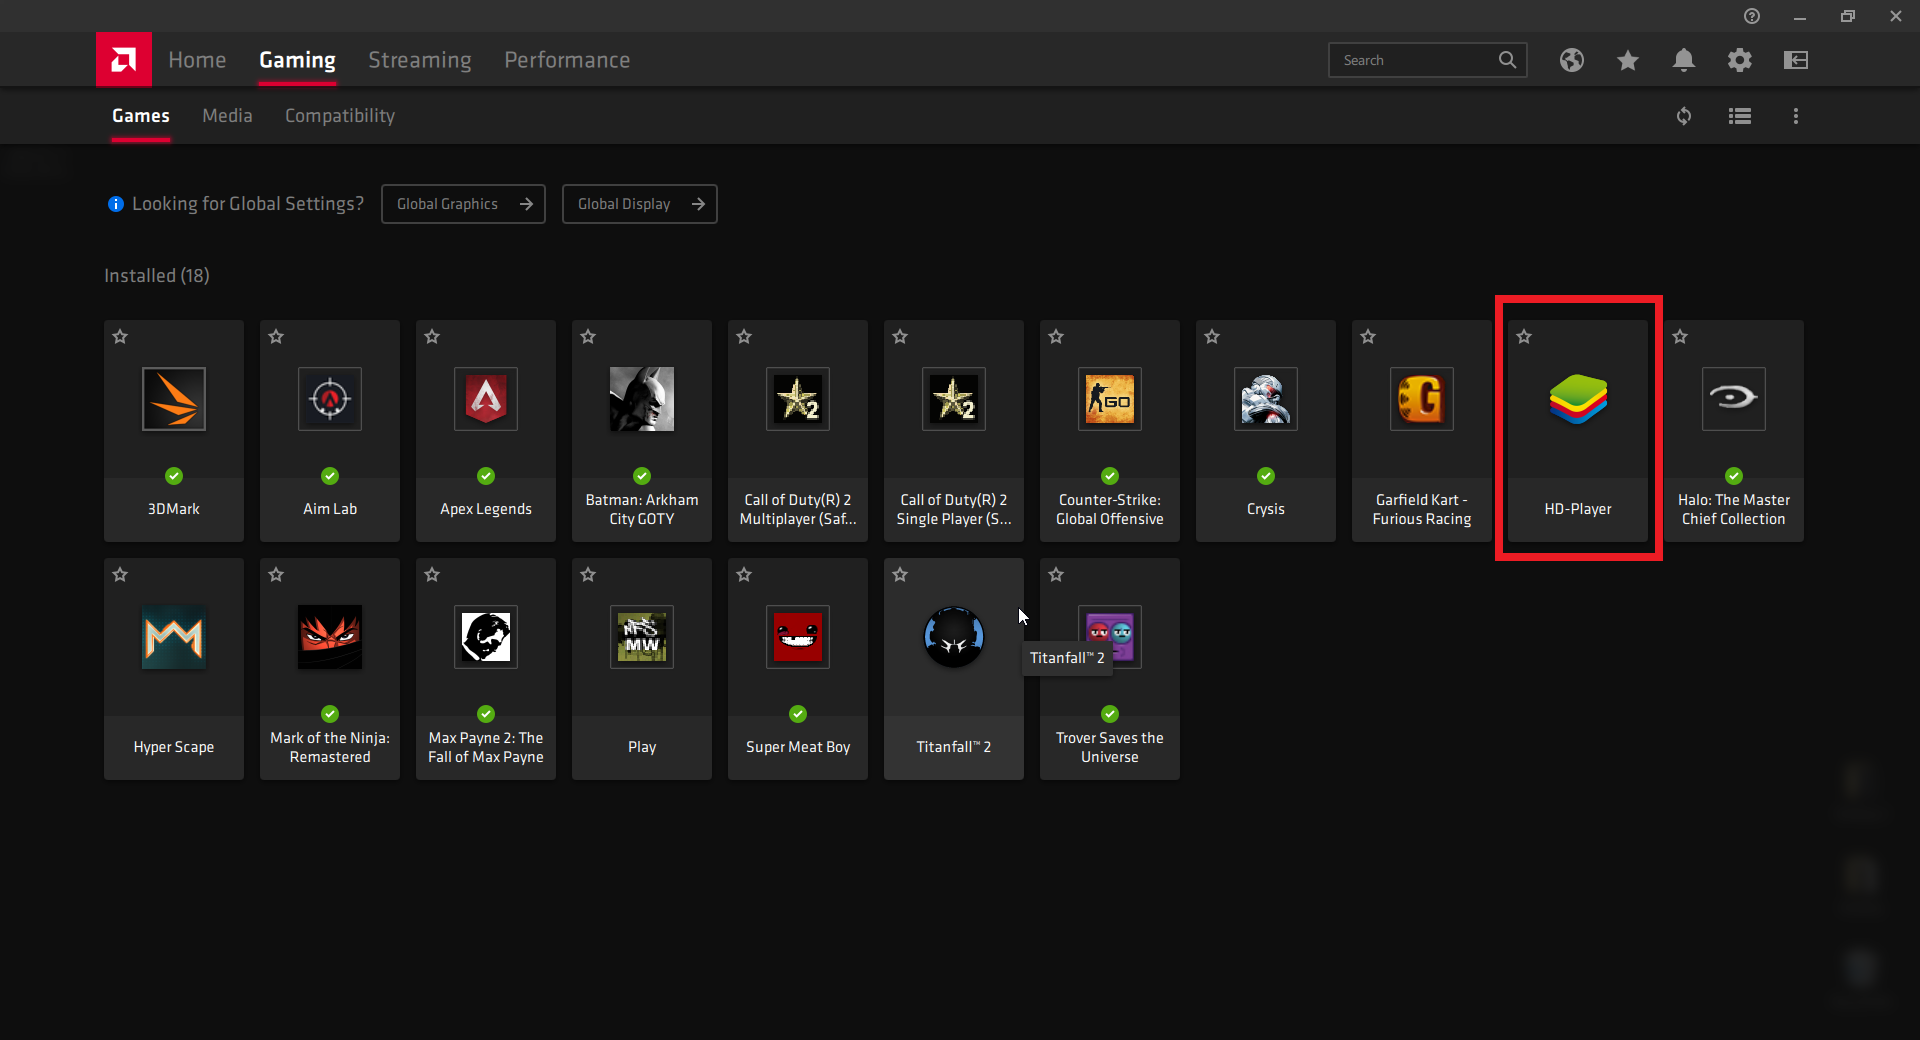Click the search magnifier icon
This screenshot has width=1920, height=1040.
point(1507,60)
